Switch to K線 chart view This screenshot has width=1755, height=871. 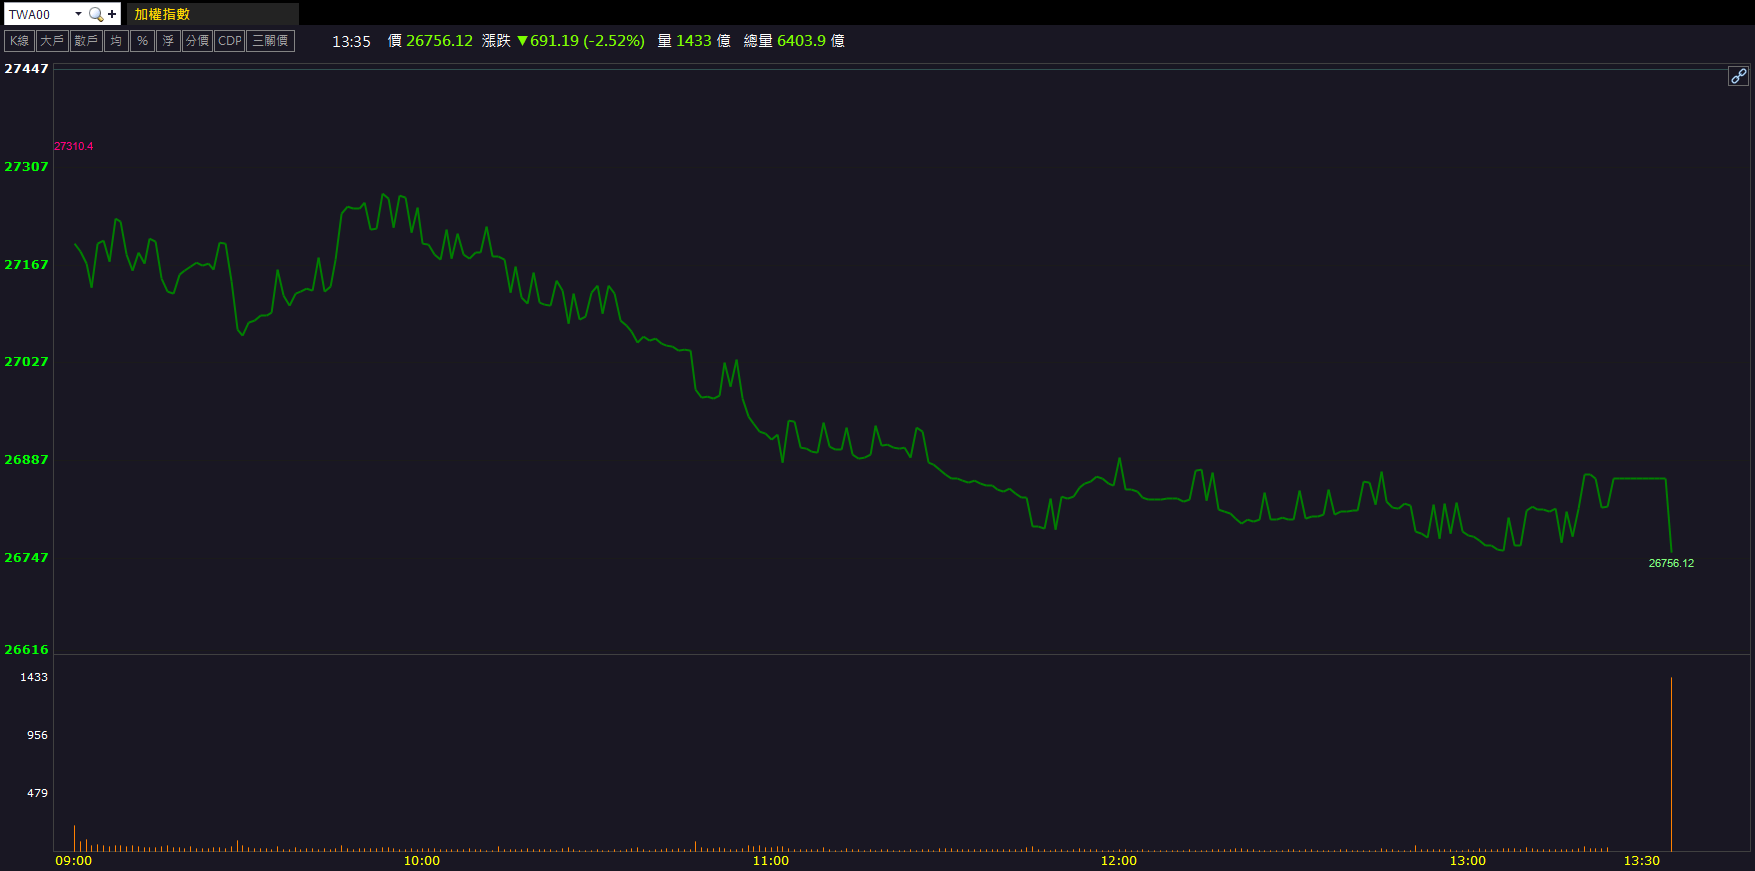click(x=20, y=41)
